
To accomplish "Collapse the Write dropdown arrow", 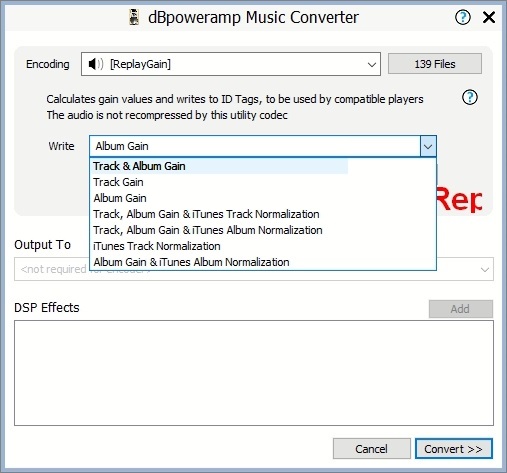I will 428,146.
